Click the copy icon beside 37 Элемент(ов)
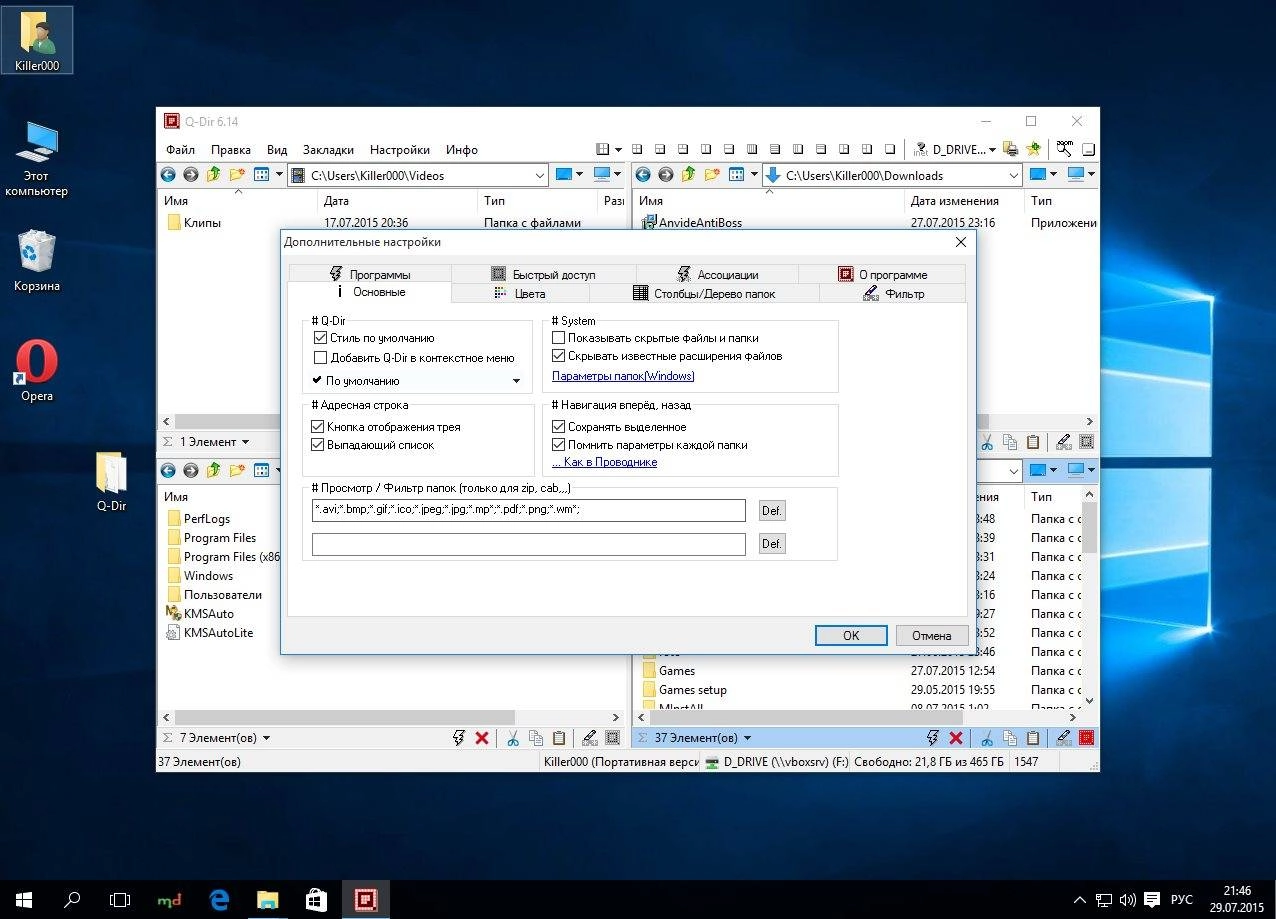The width and height of the screenshot is (1276, 919). pyautogui.click(x=1010, y=738)
